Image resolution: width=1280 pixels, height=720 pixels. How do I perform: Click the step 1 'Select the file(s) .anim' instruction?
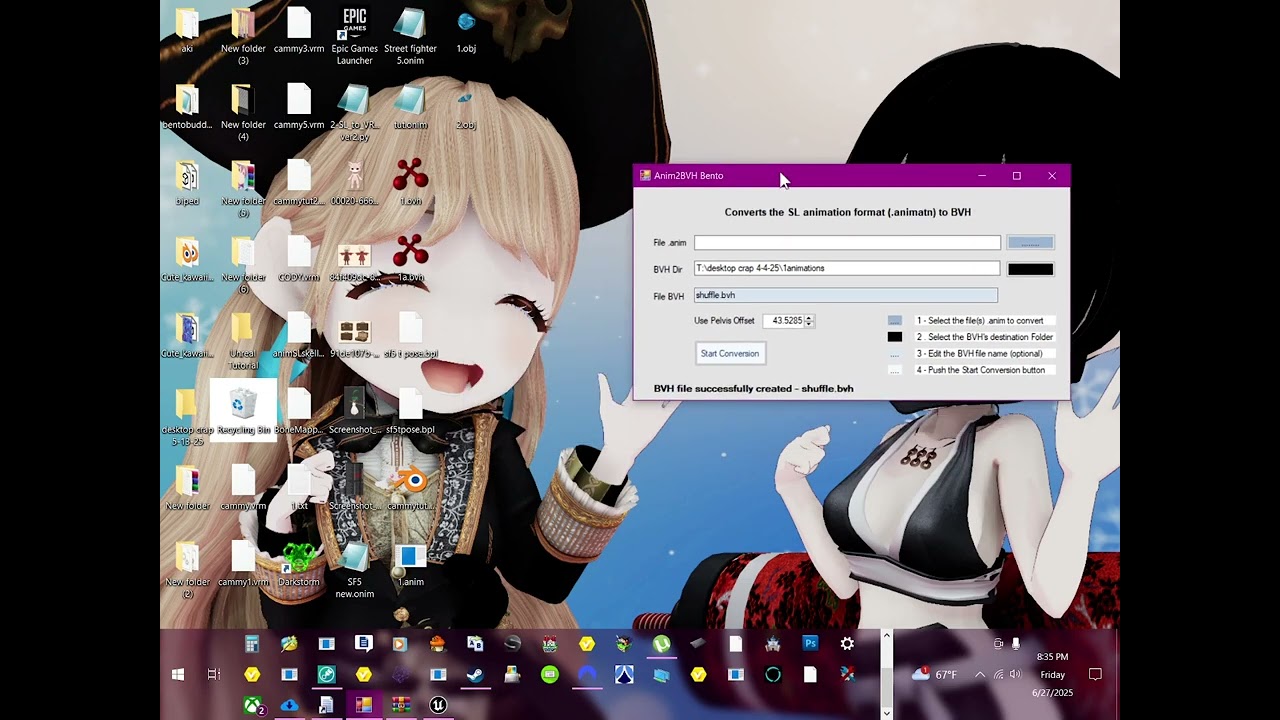click(x=980, y=321)
